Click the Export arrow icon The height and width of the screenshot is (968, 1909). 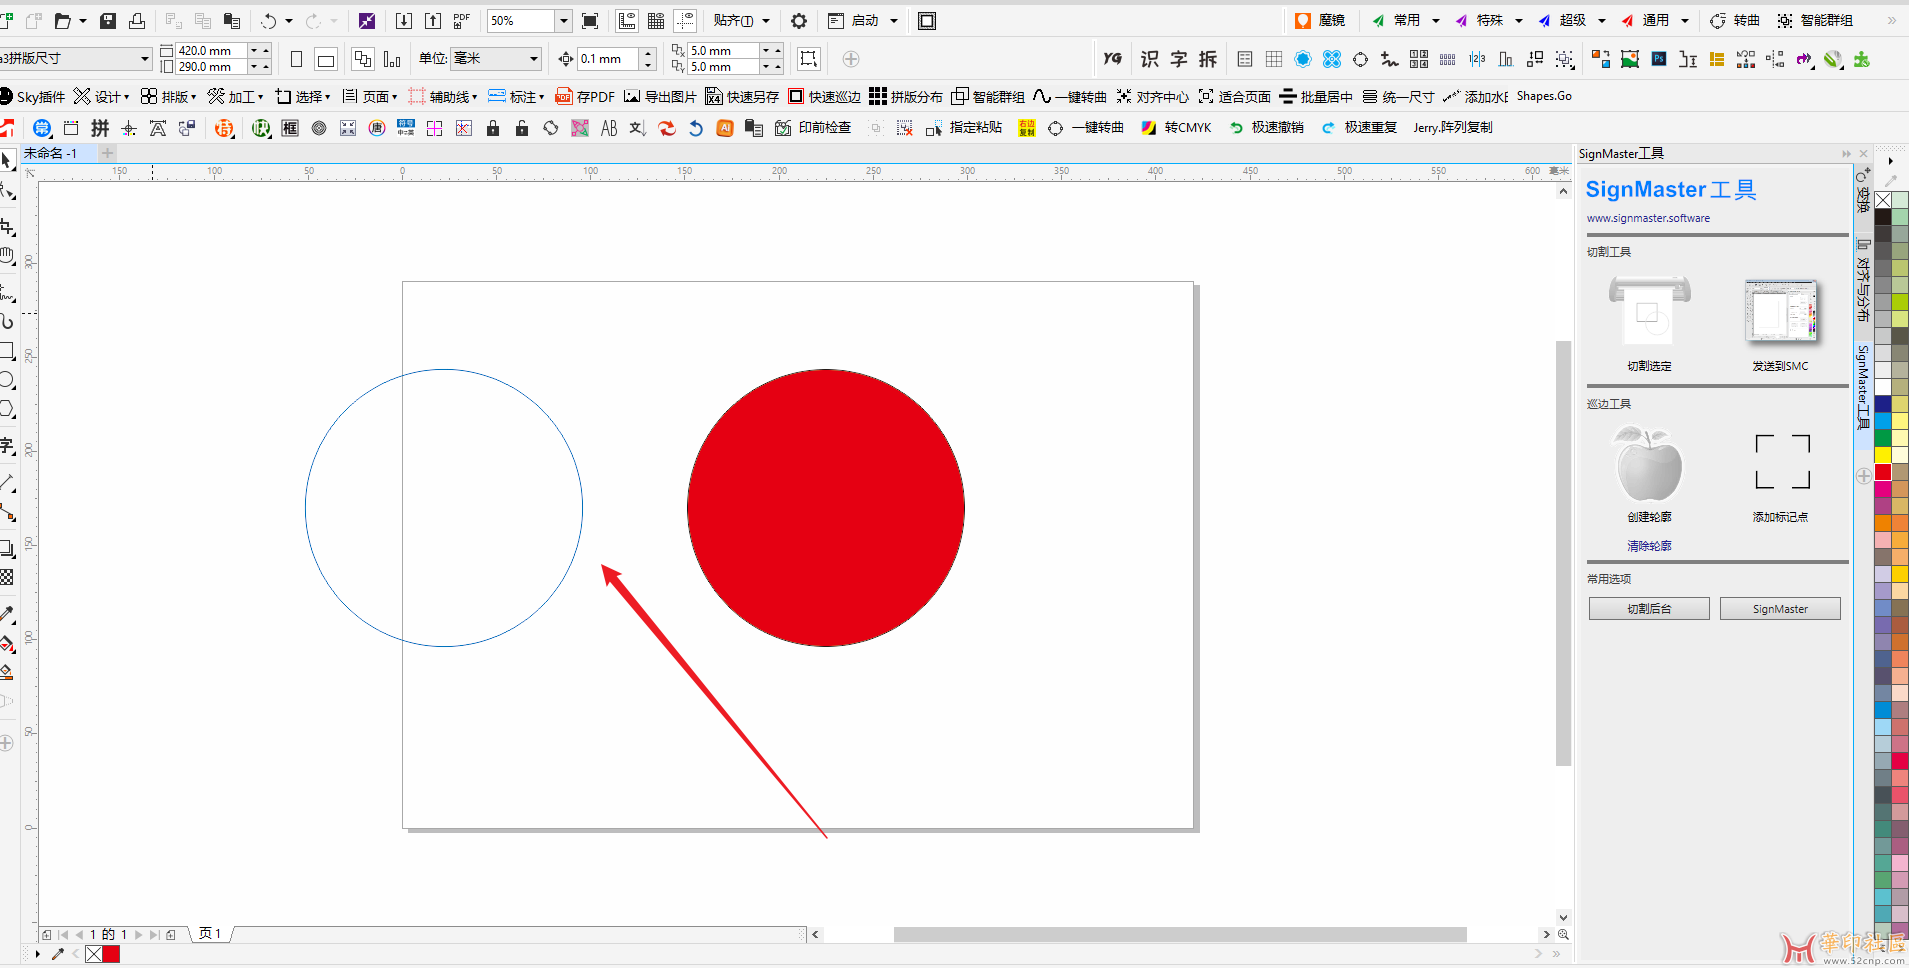(x=433, y=20)
